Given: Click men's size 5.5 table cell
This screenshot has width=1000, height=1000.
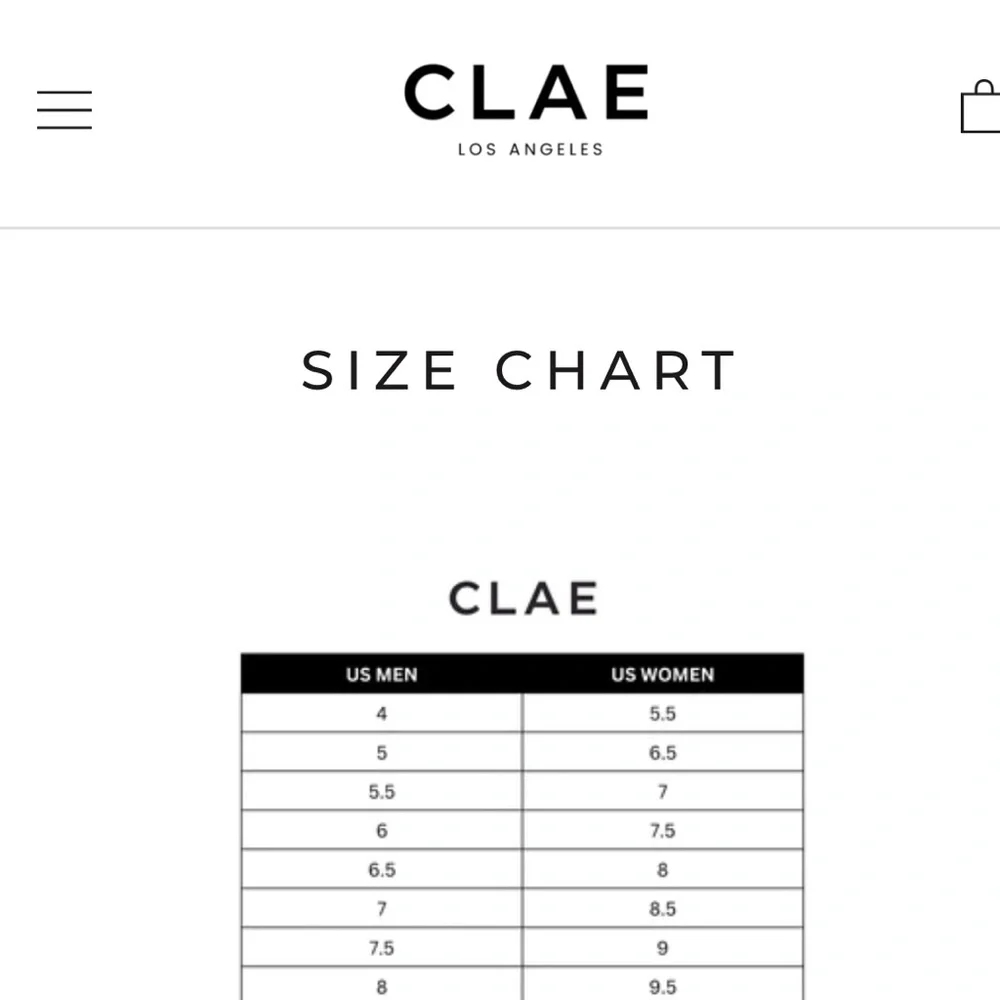Looking at the screenshot, I should point(381,791).
